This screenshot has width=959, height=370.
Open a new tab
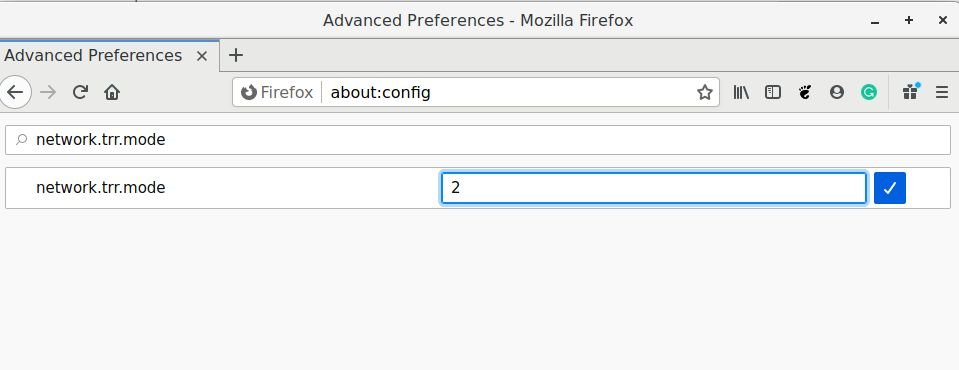click(235, 56)
